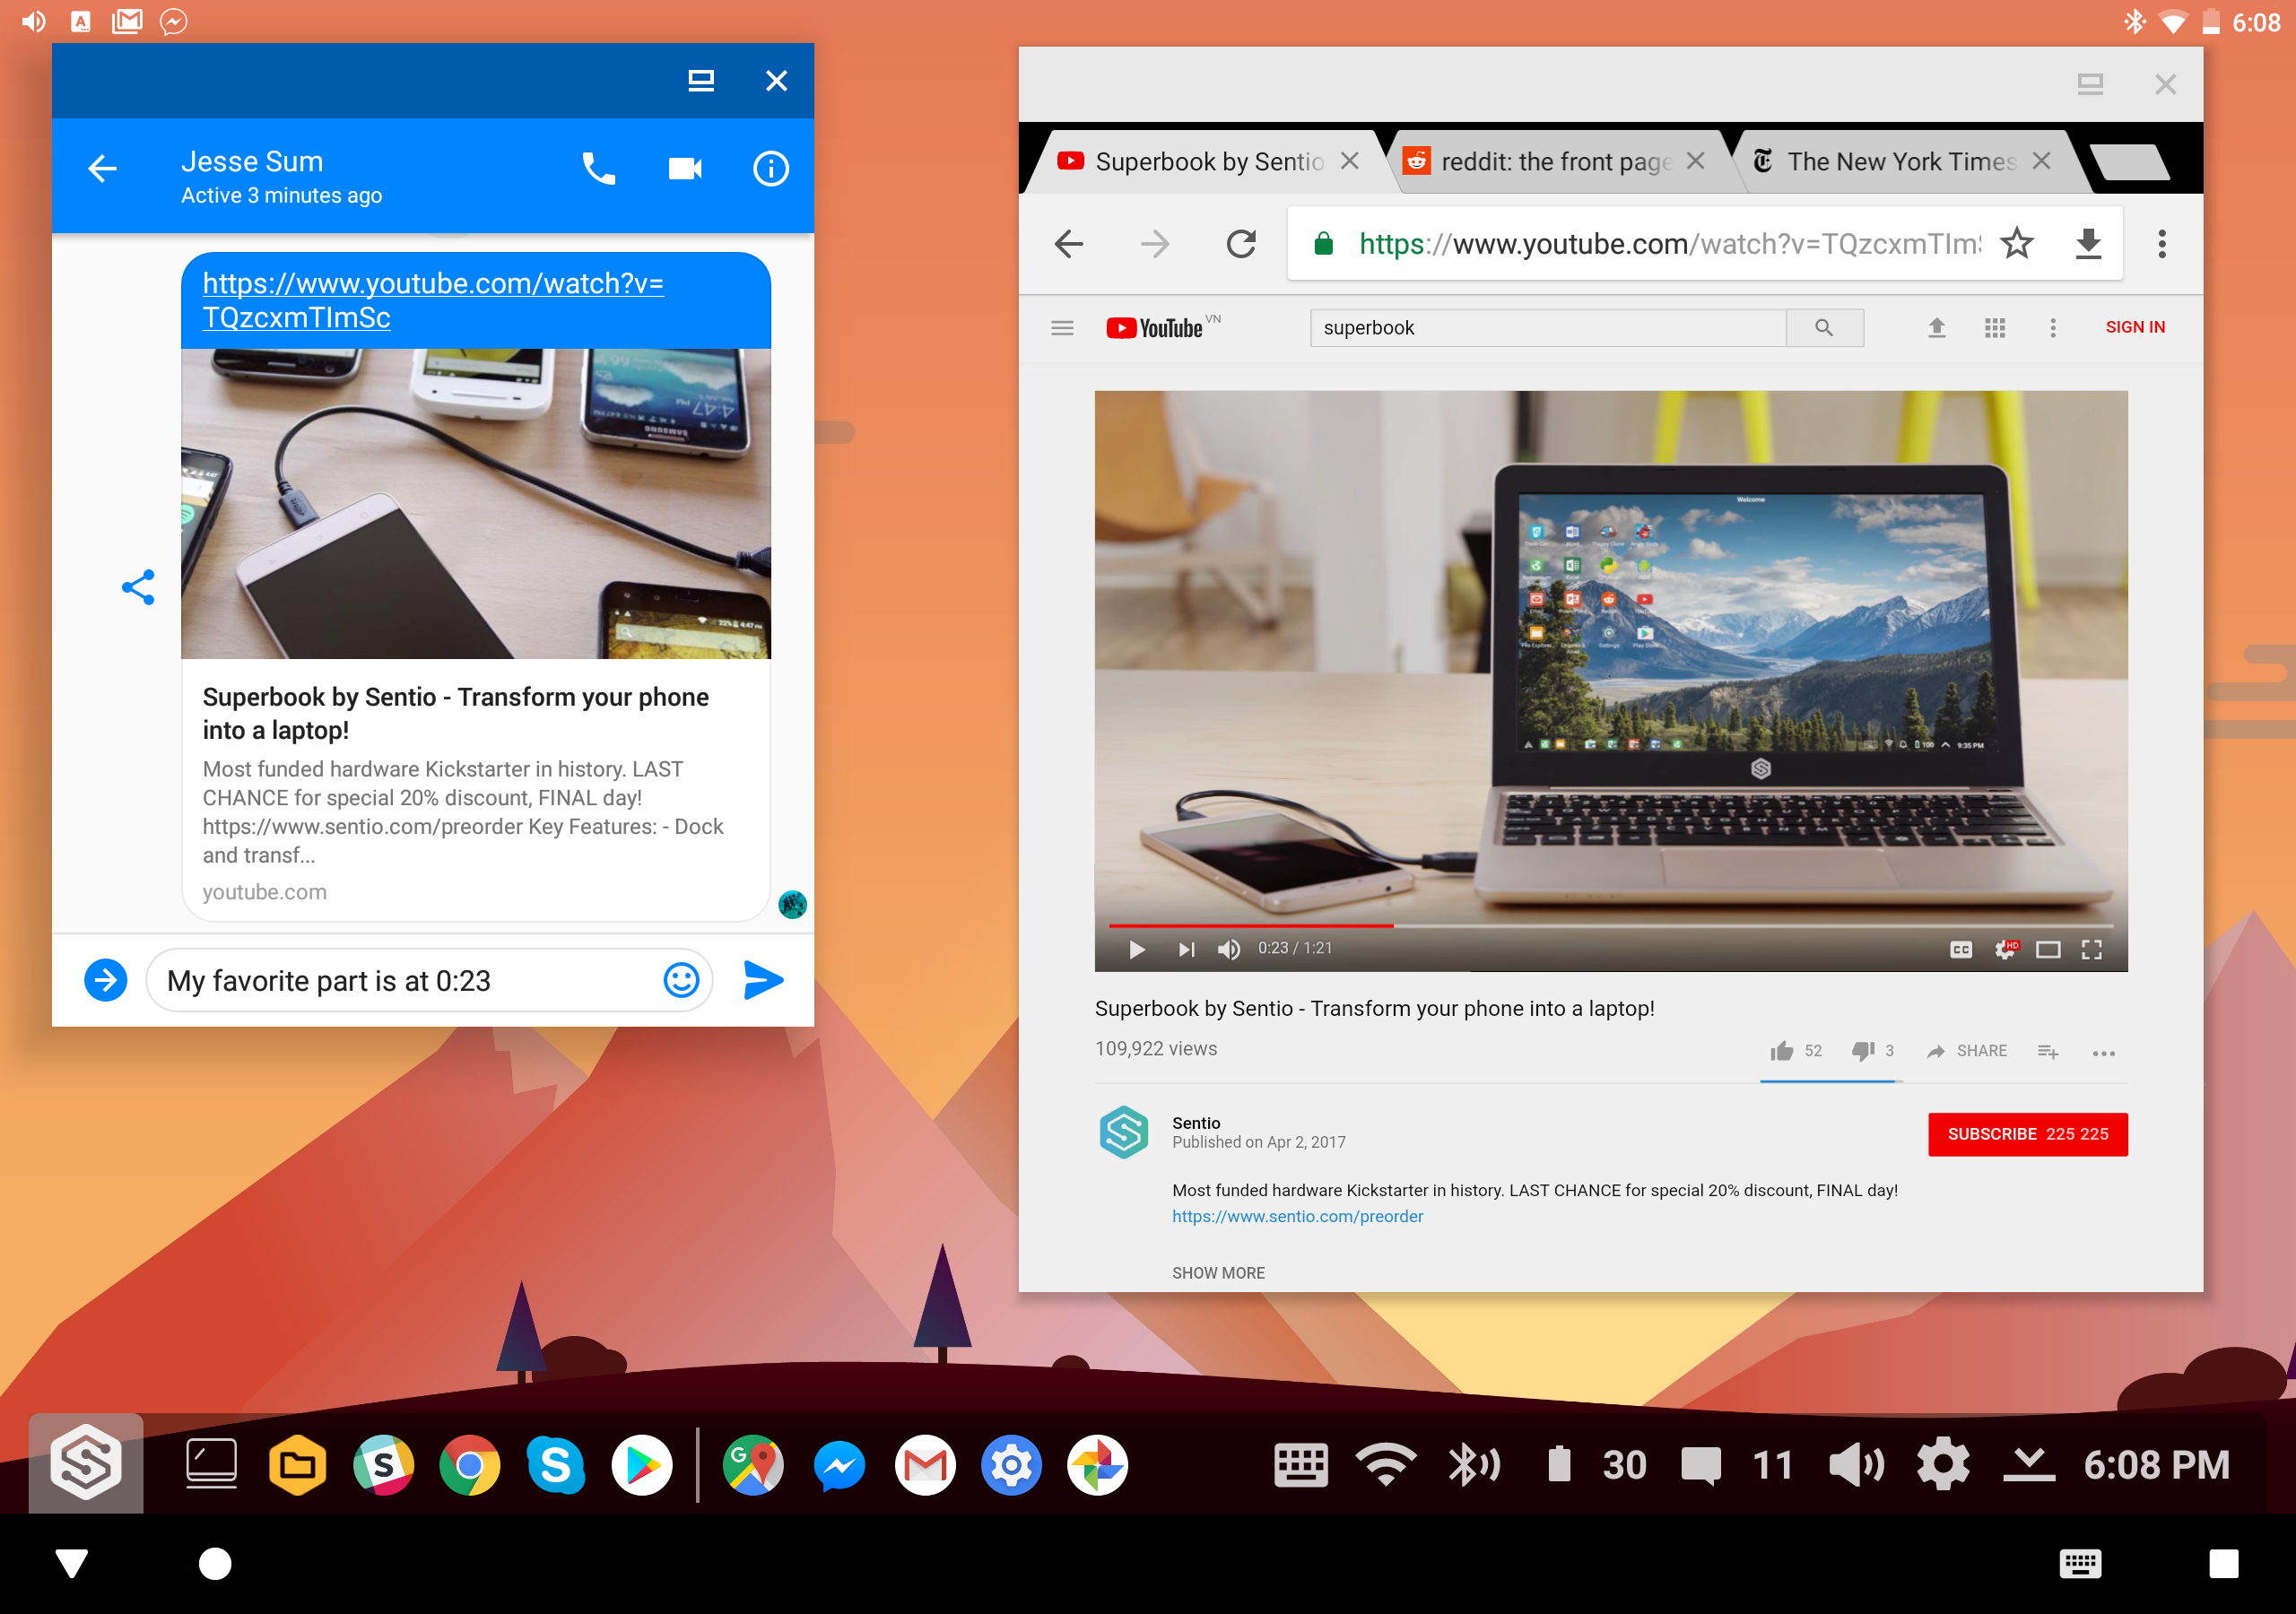The height and width of the screenshot is (1614, 2296).
Task: Expand the description with SHOW MORE
Action: (1218, 1272)
